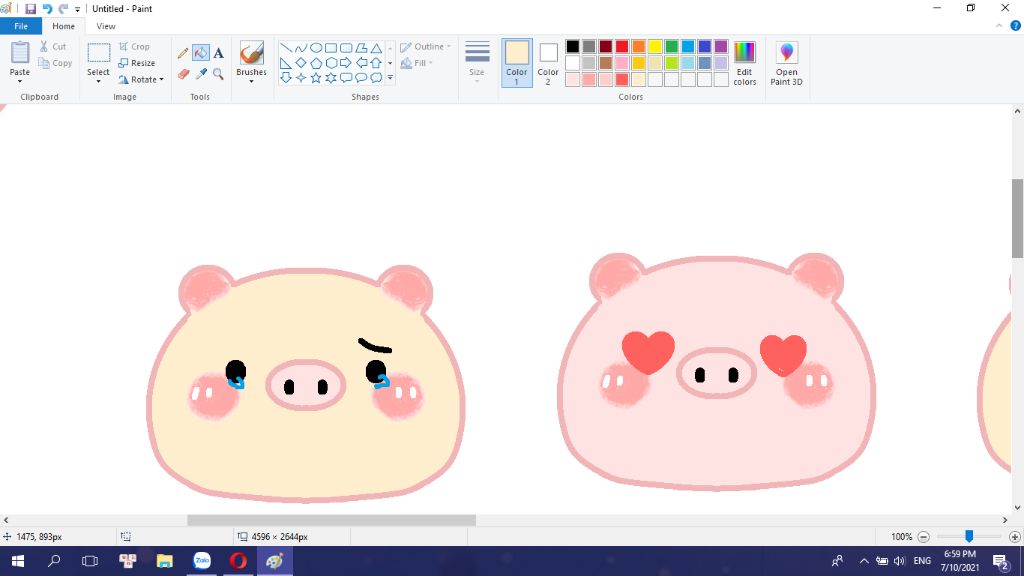Switch to the Home tab

(x=63, y=26)
